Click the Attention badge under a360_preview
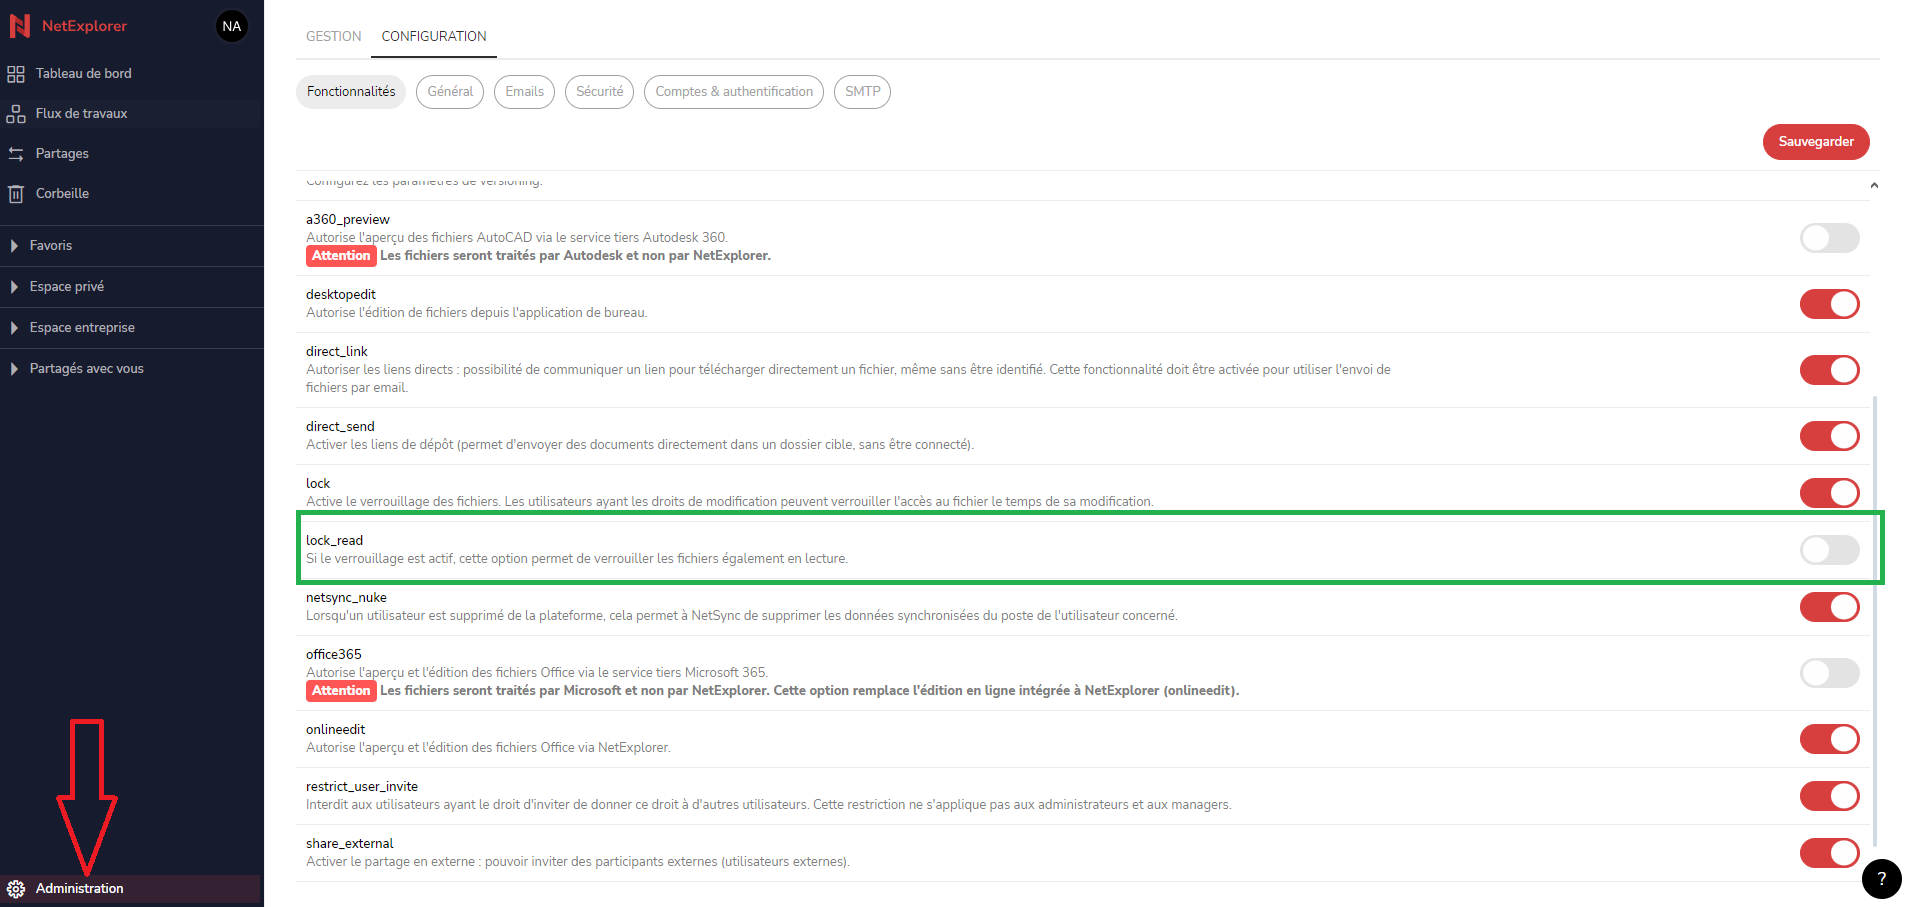 pyautogui.click(x=341, y=256)
